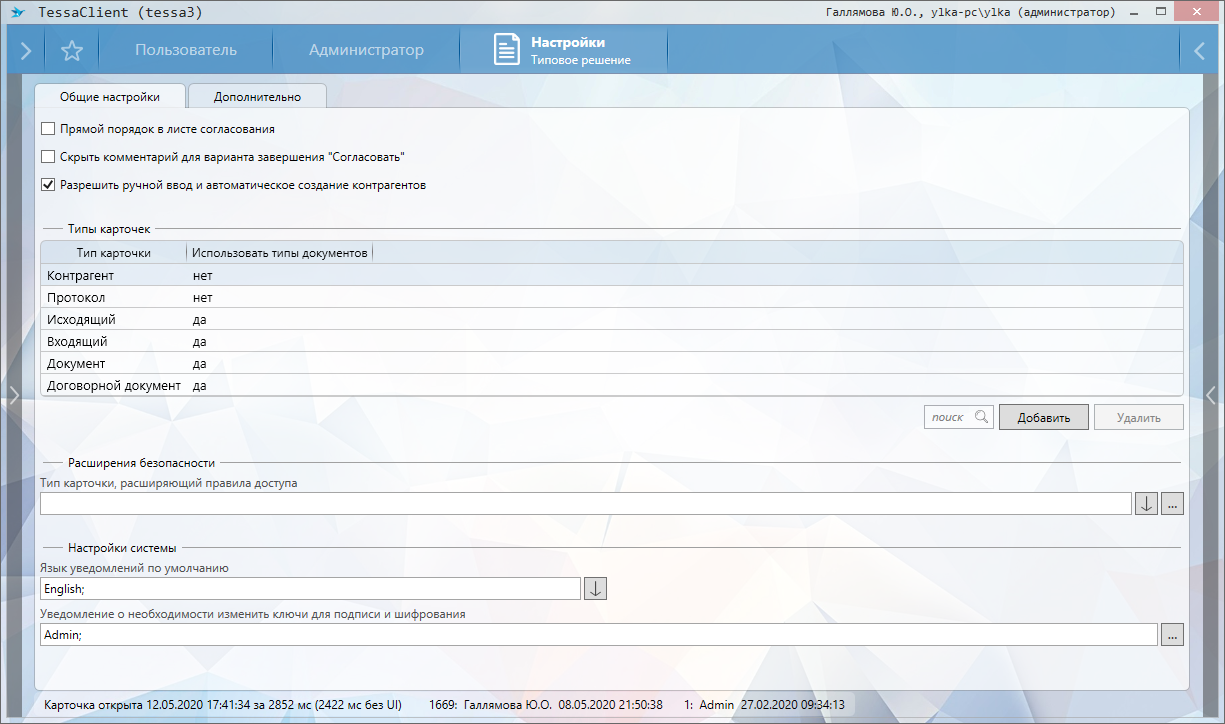Click ellipsis button for card type field
The image size is (1225, 724).
[x=1172, y=504]
